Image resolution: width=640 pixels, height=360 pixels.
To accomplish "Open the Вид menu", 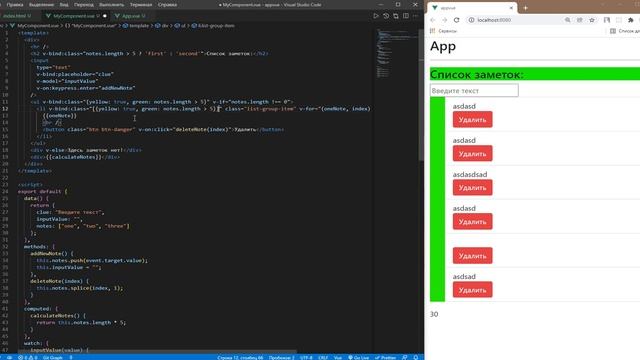I will pos(64,5).
